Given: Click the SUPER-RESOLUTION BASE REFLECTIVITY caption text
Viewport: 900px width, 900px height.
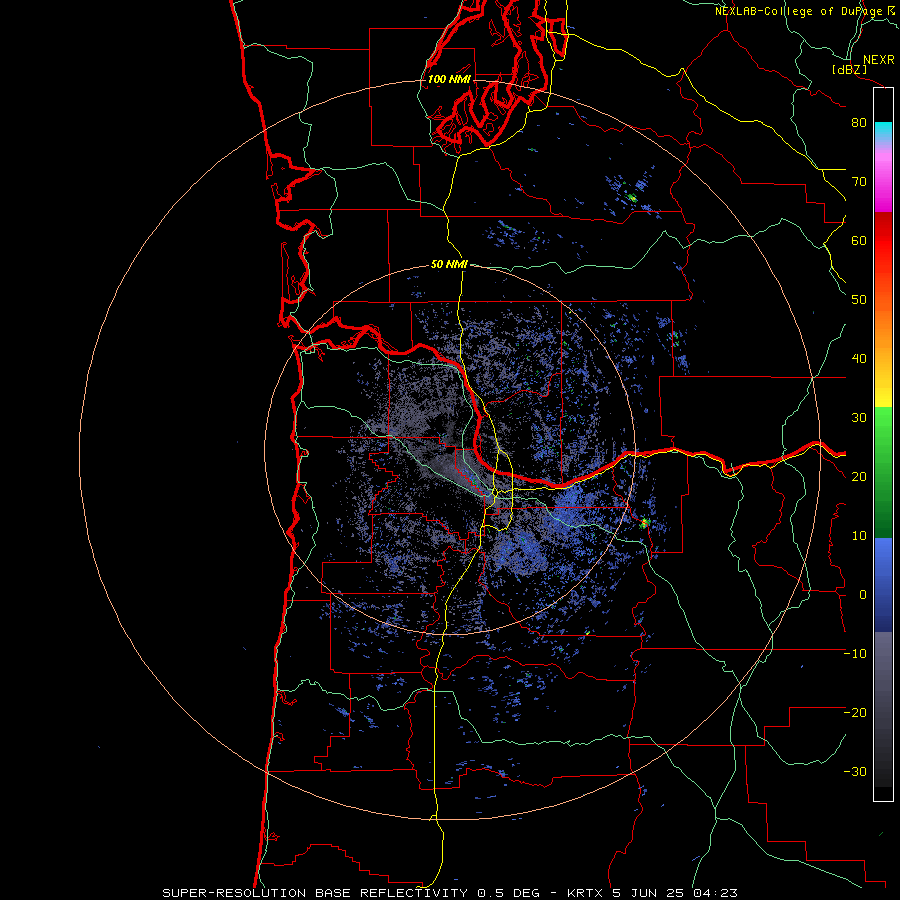Looking at the screenshot, I should tap(315, 893).
